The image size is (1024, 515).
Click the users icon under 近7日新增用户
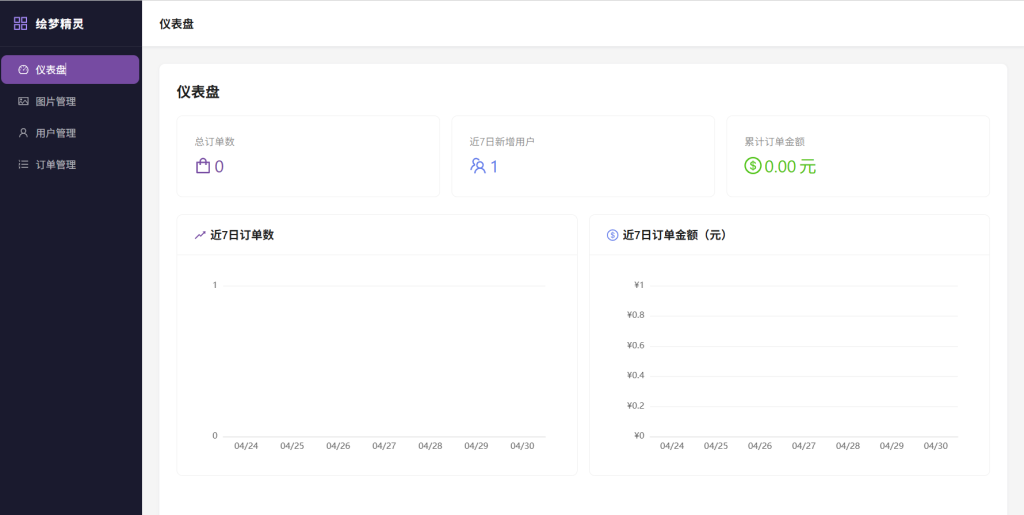click(478, 166)
